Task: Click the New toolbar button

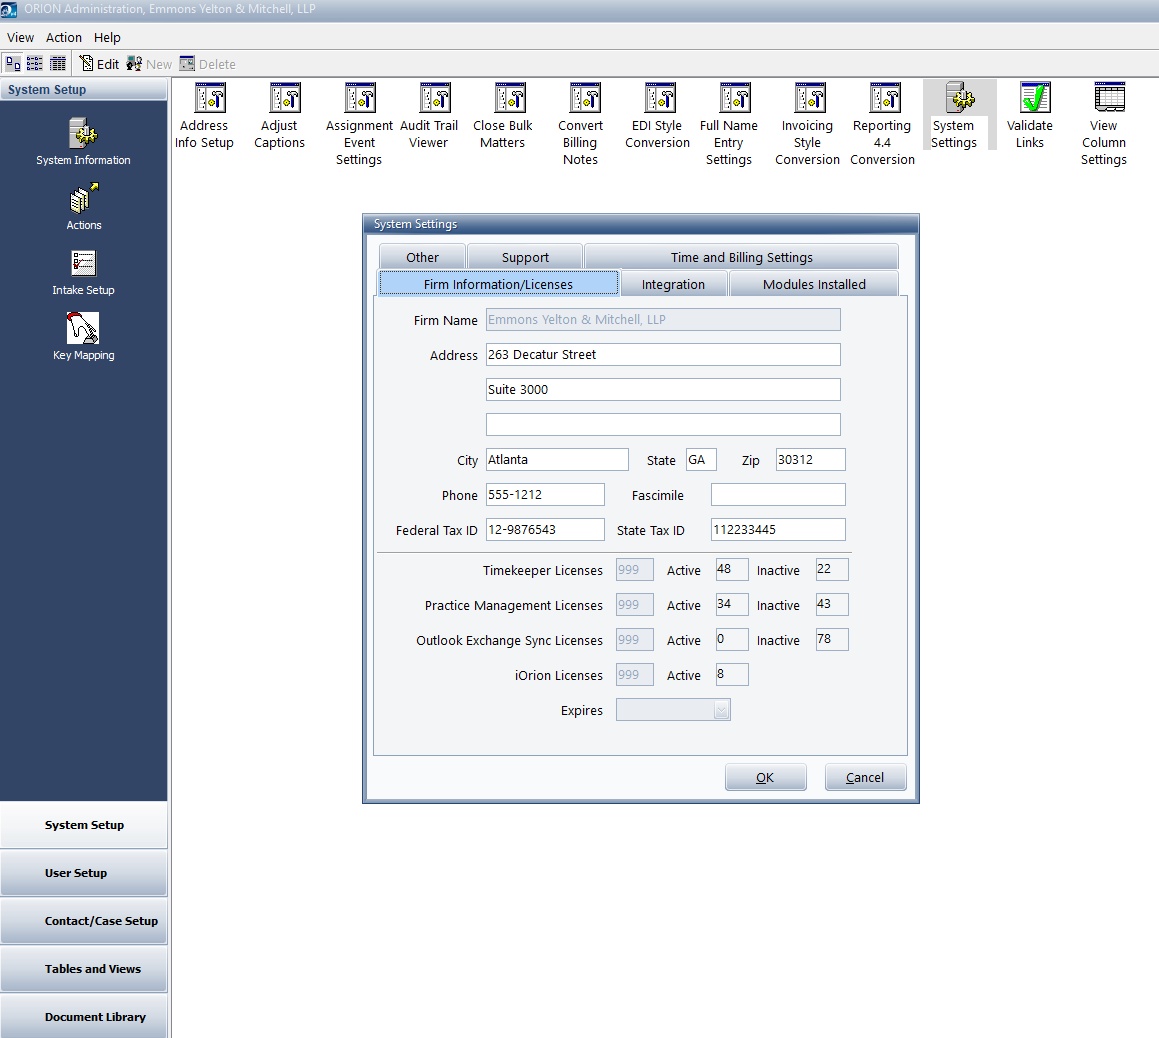Action: pyautogui.click(x=149, y=64)
